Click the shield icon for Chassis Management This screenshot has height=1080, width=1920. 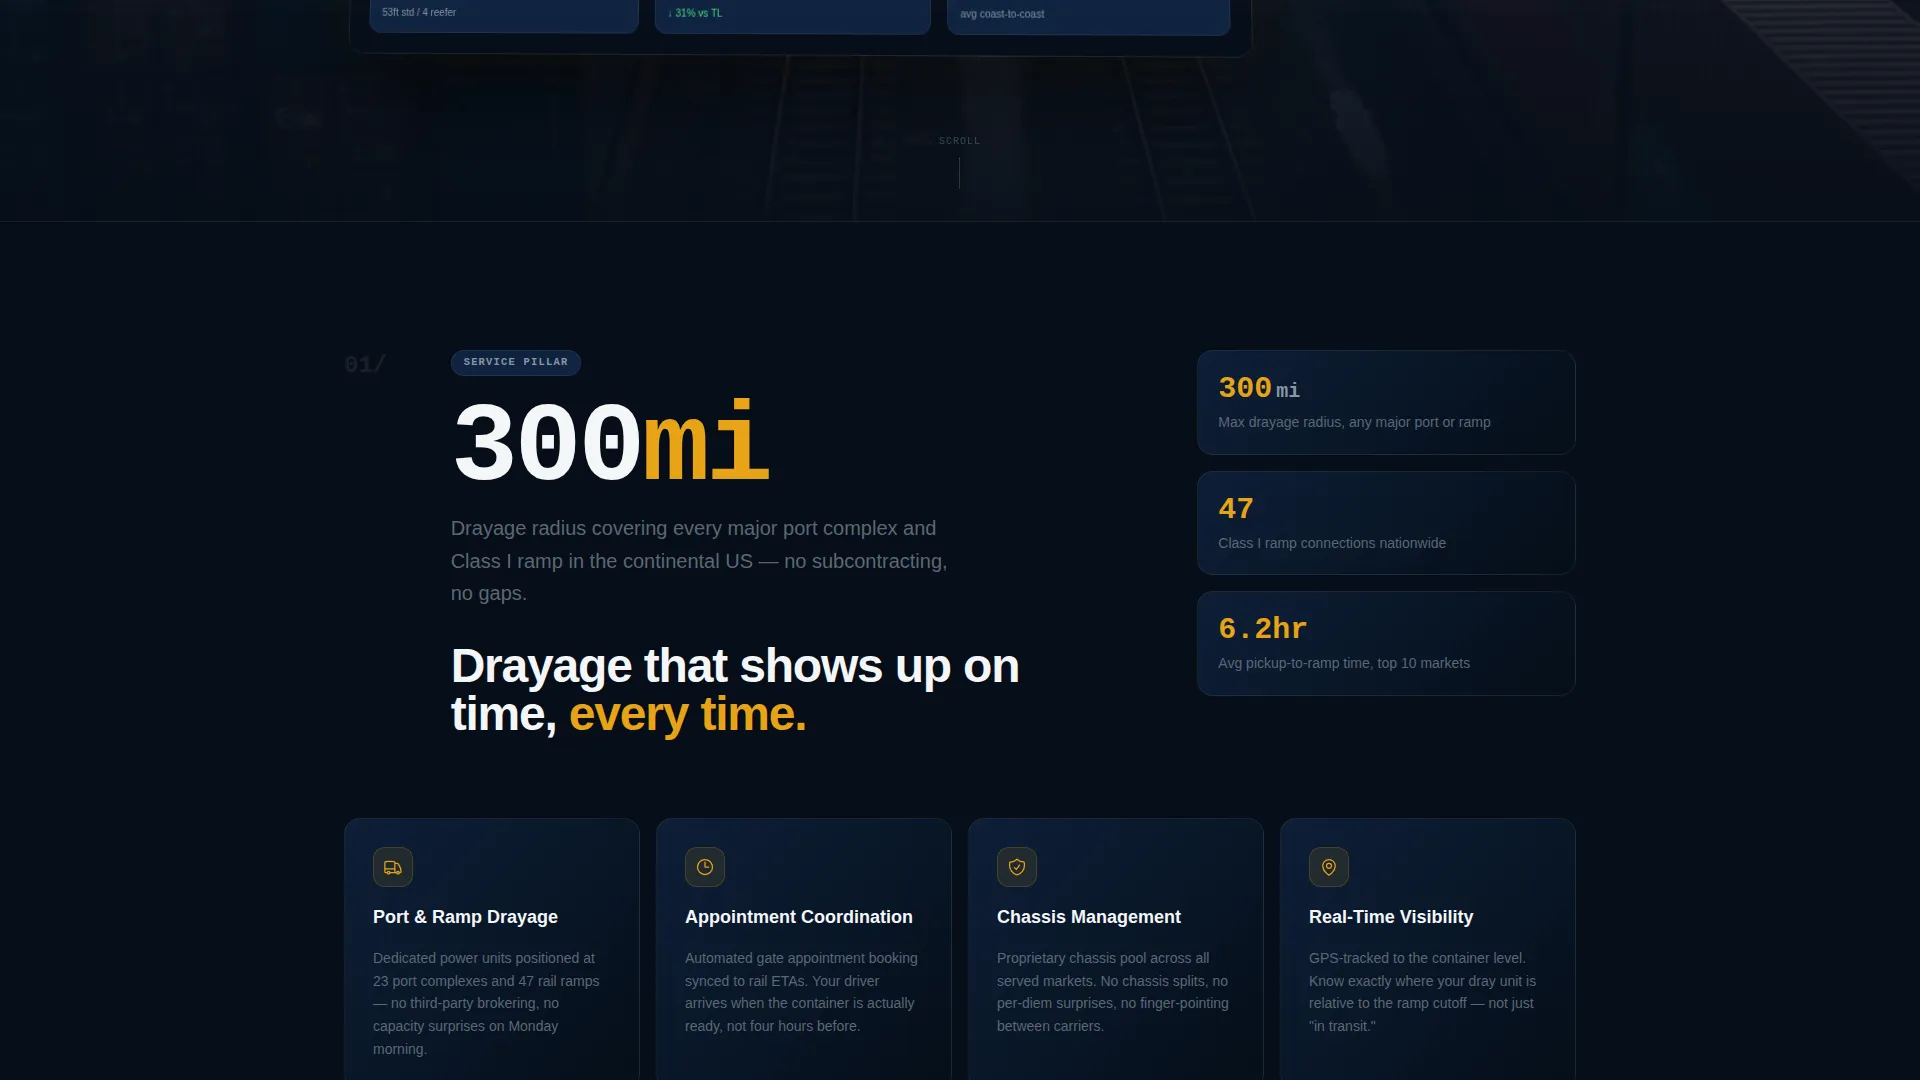tap(1017, 867)
